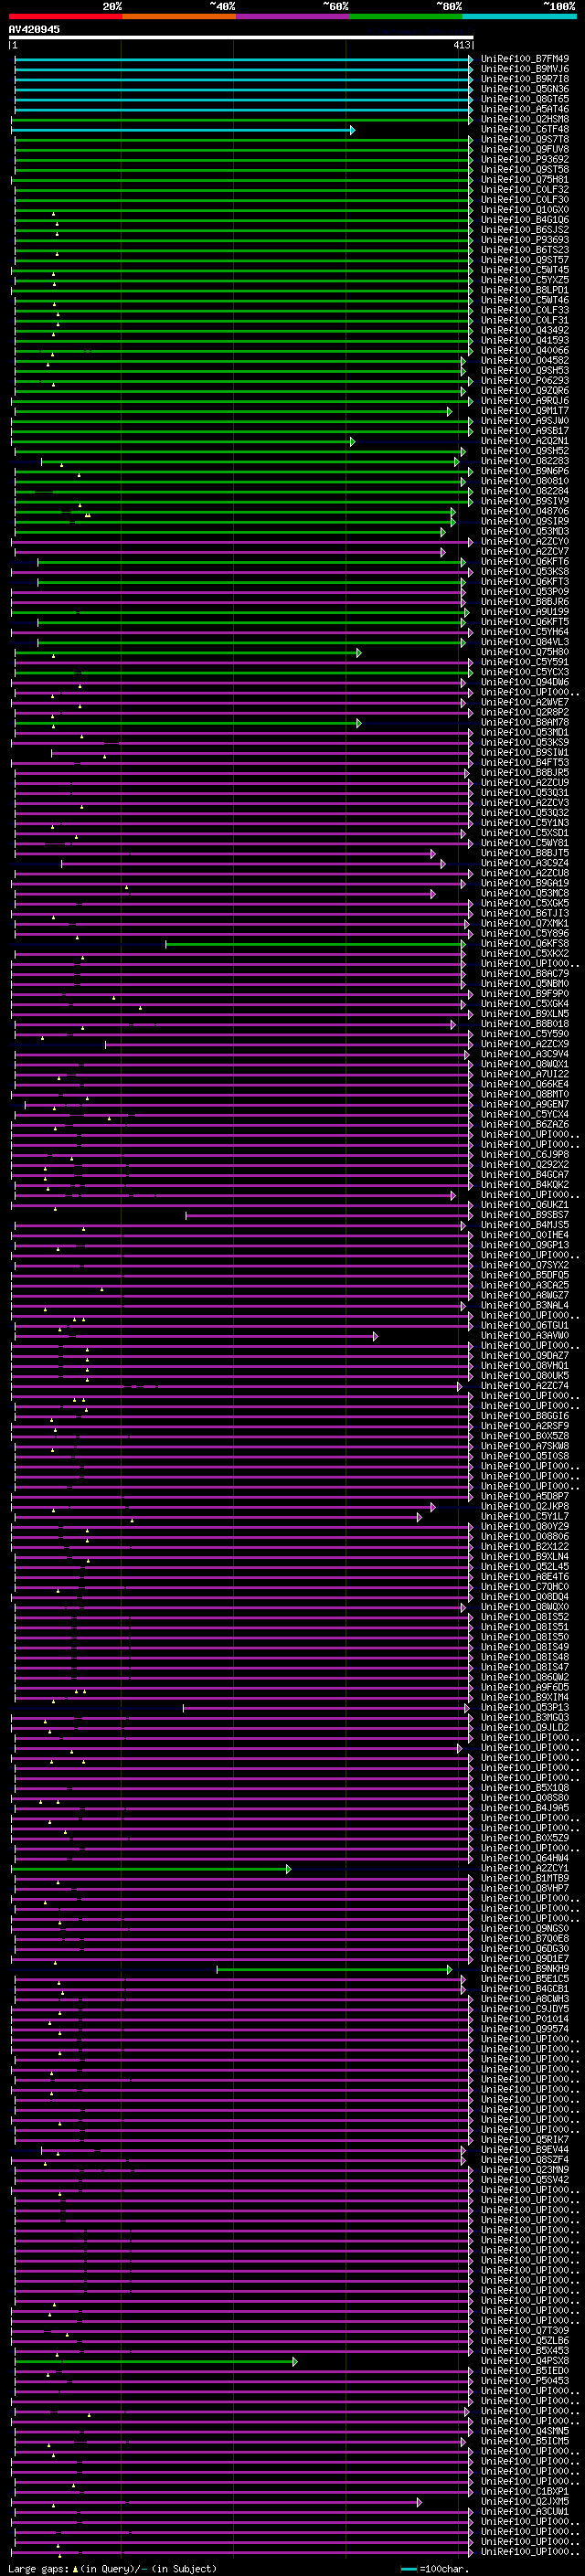This screenshot has height=2576, width=585.
Task: Click the UniRef100_Q40066 label
Action: 525,350
